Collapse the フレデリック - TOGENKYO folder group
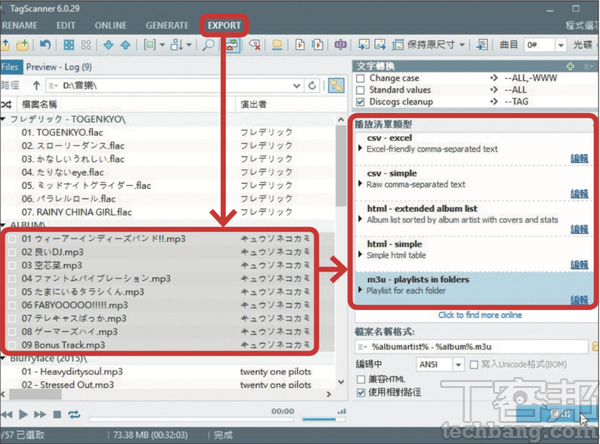 tap(3, 119)
